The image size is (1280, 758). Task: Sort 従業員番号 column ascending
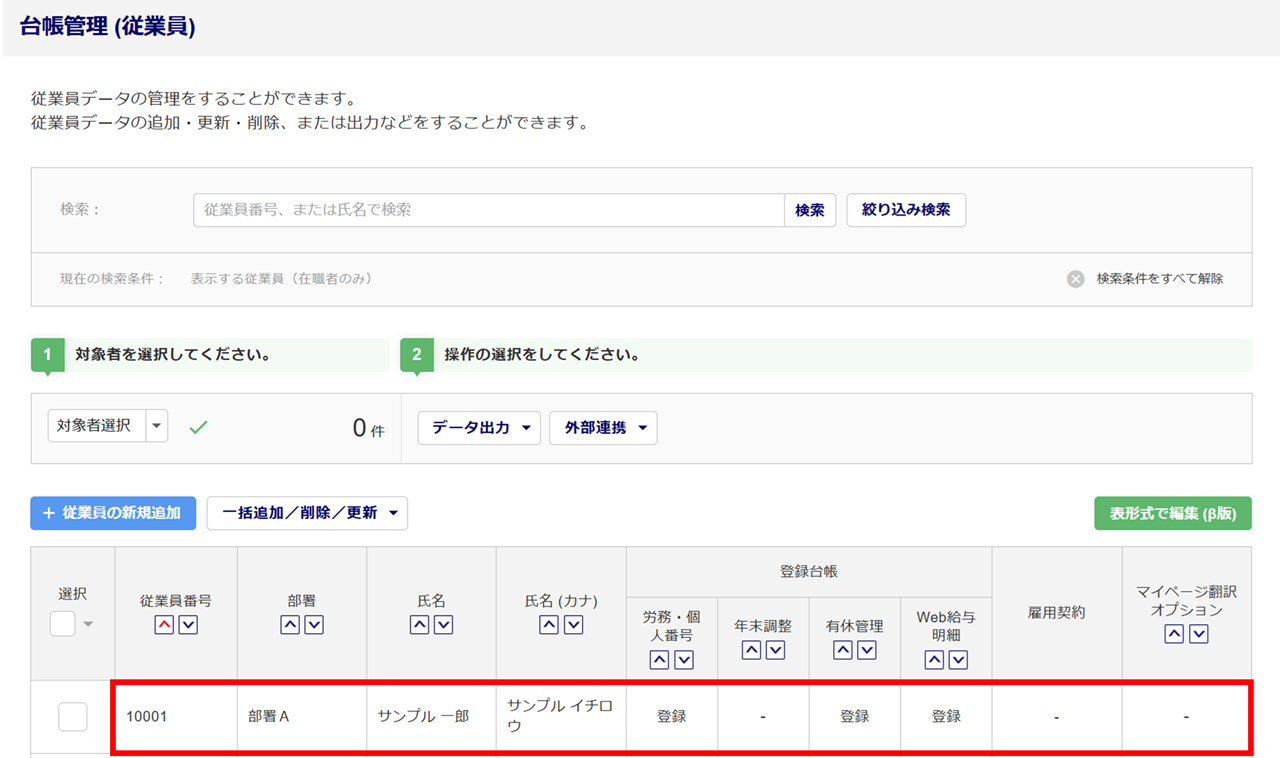(164, 625)
